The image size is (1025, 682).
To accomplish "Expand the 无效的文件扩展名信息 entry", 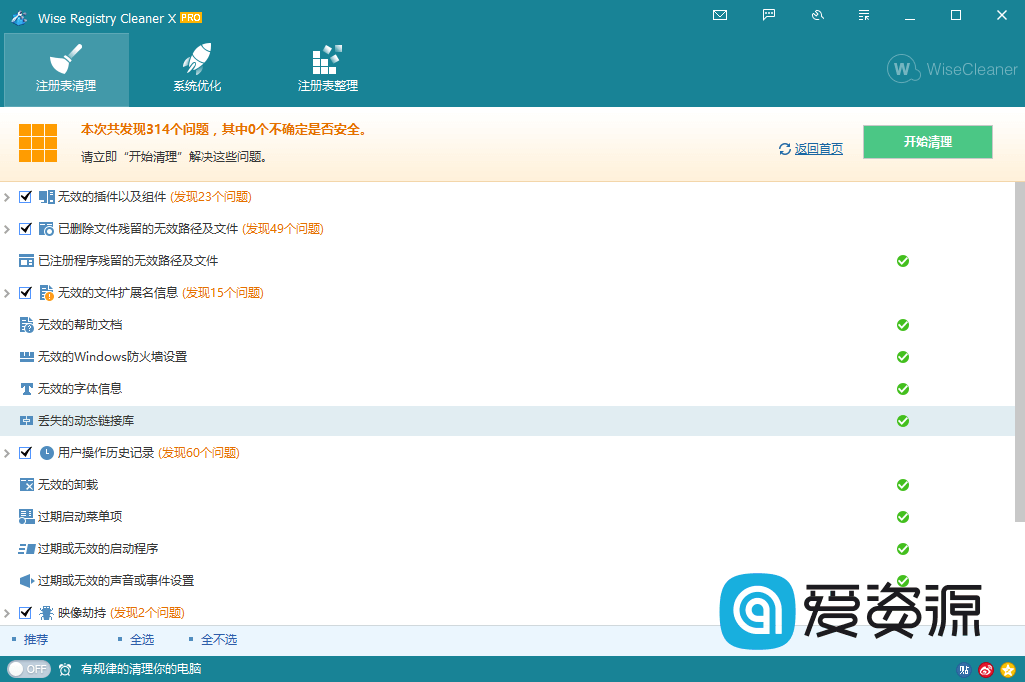I will coord(7,292).
